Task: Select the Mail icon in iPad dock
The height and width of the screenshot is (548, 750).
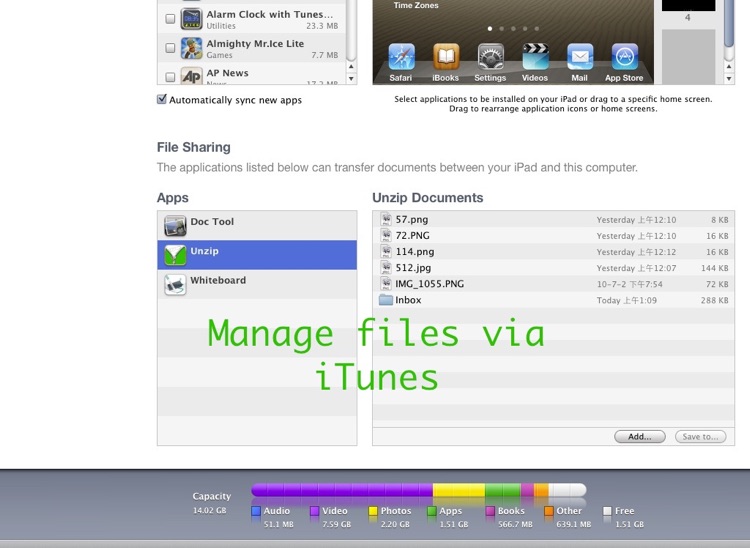Action: (x=579, y=57)
